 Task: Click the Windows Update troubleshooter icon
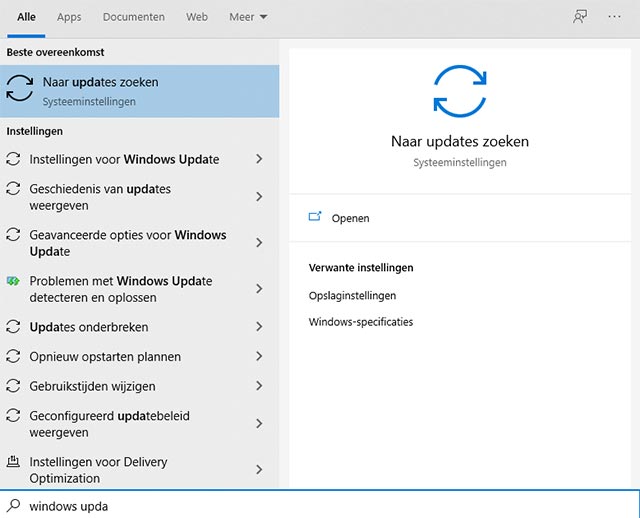coord(14,282)
